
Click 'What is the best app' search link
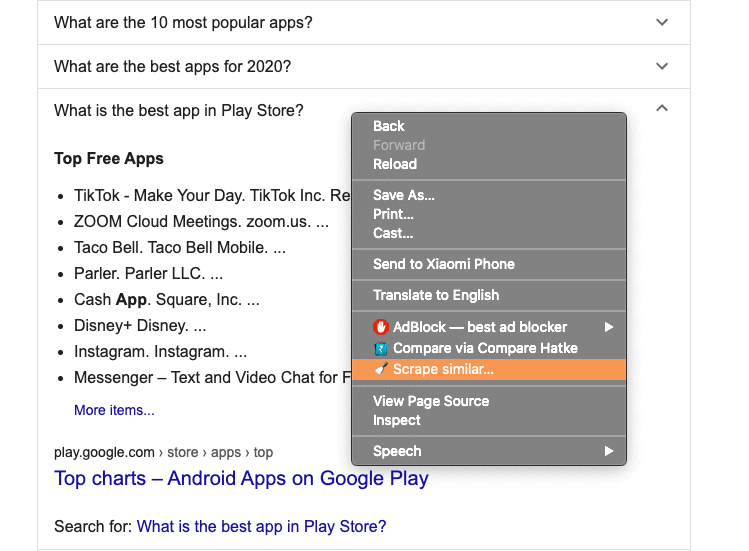tap(261, 527)
